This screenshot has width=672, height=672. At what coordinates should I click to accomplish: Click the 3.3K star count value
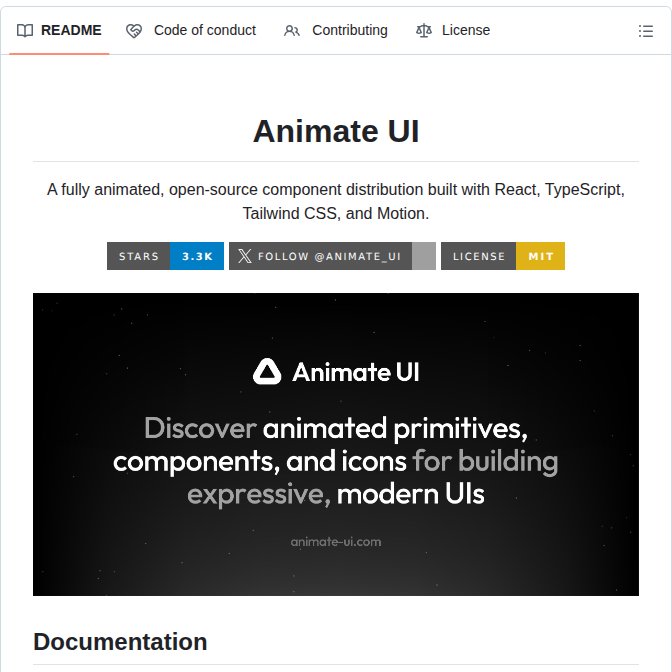197,256
